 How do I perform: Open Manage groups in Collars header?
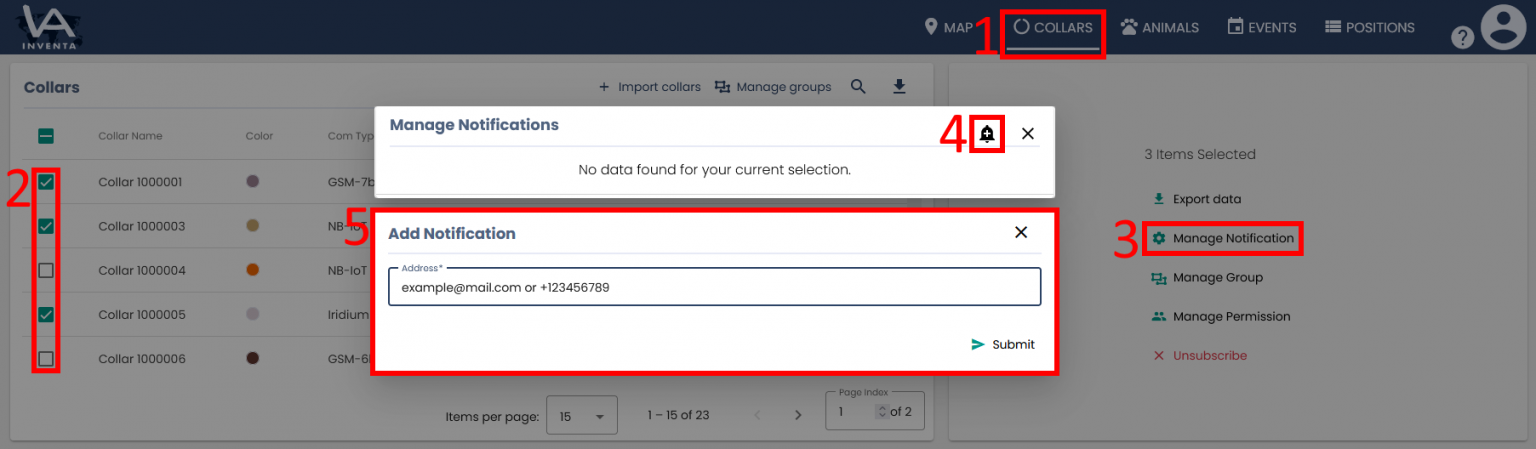[773, 87]
